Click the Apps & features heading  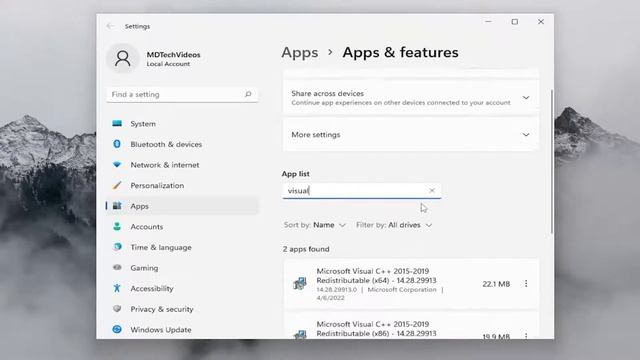pos(400,52)
